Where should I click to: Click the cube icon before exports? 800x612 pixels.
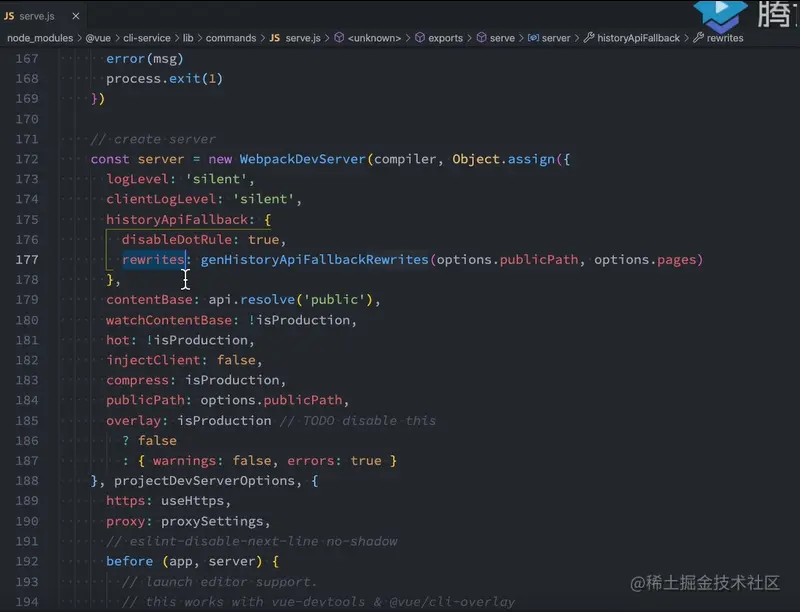click(x=420, y=38)
